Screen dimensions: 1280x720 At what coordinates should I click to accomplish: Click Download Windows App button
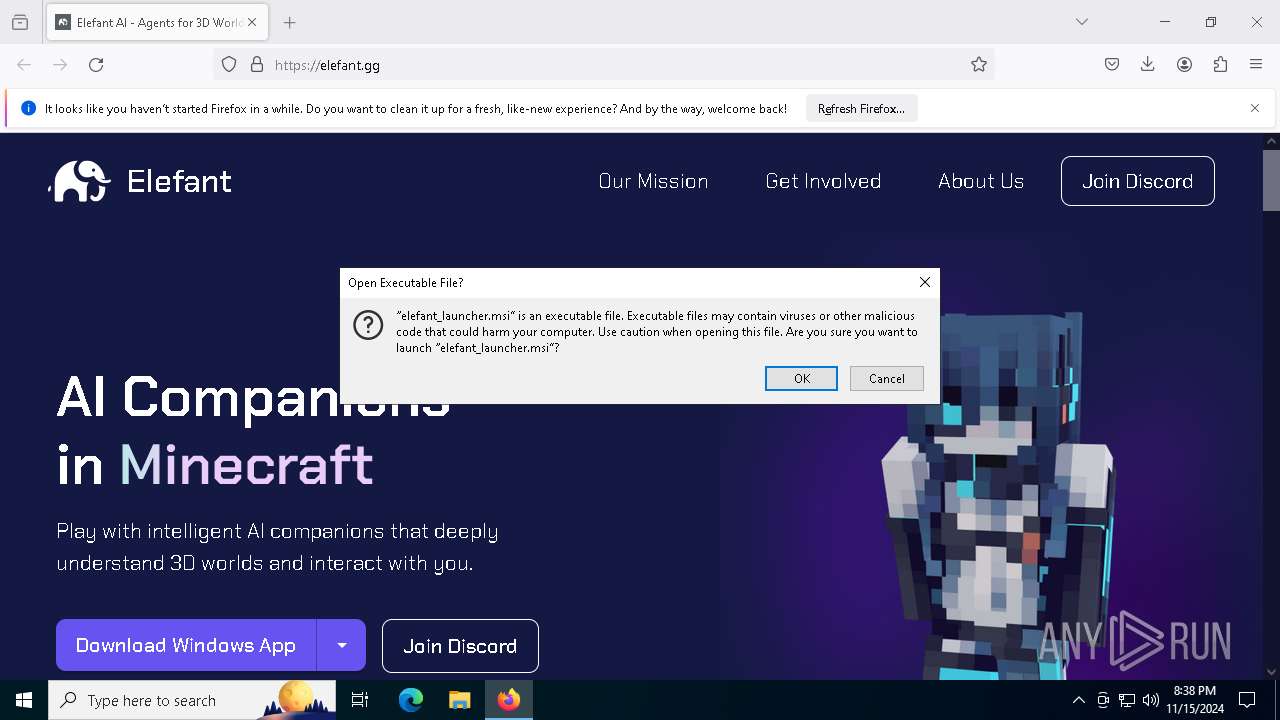[186, 645]
